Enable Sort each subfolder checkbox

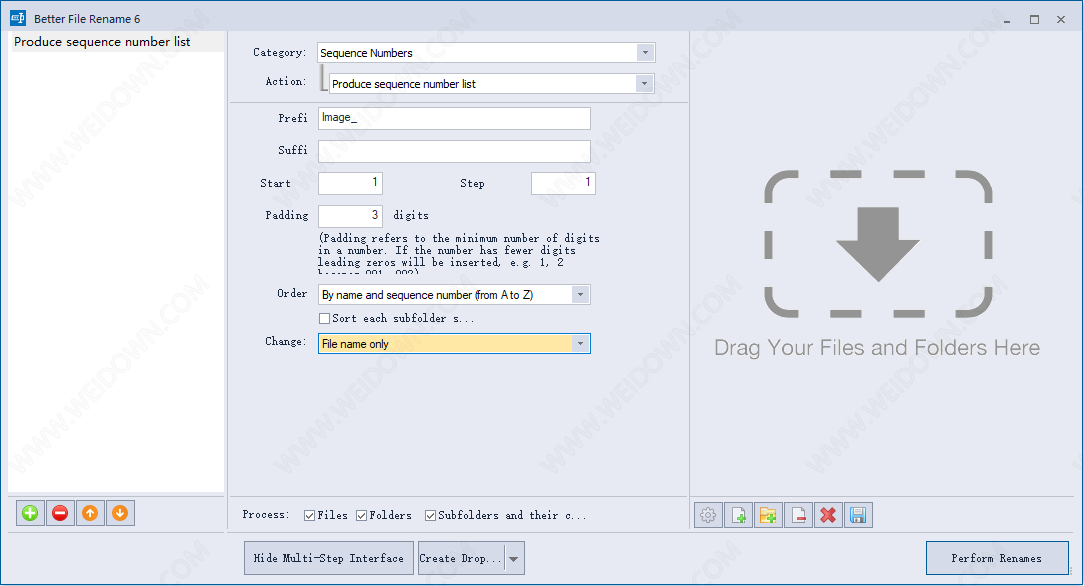click(x=324, y=319)
